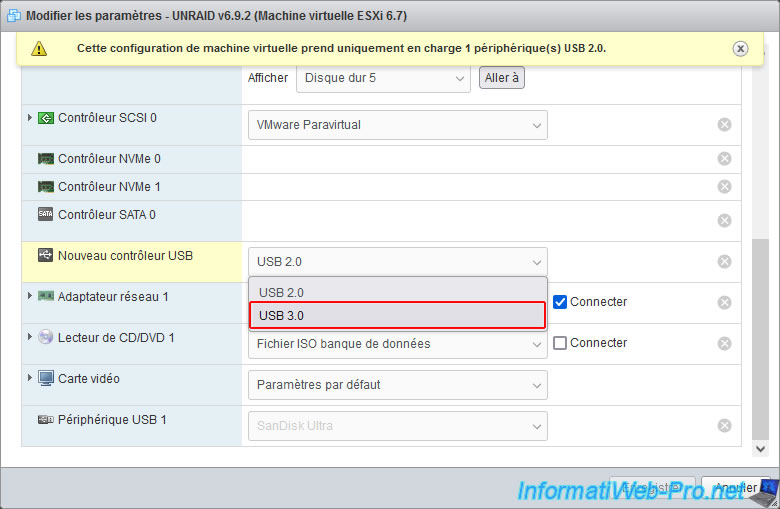Image resolution: width=780 pixels, height=509 pixels.
Task: Expand the Contrôleur SCSI 0 row
Action: (30, 118)
